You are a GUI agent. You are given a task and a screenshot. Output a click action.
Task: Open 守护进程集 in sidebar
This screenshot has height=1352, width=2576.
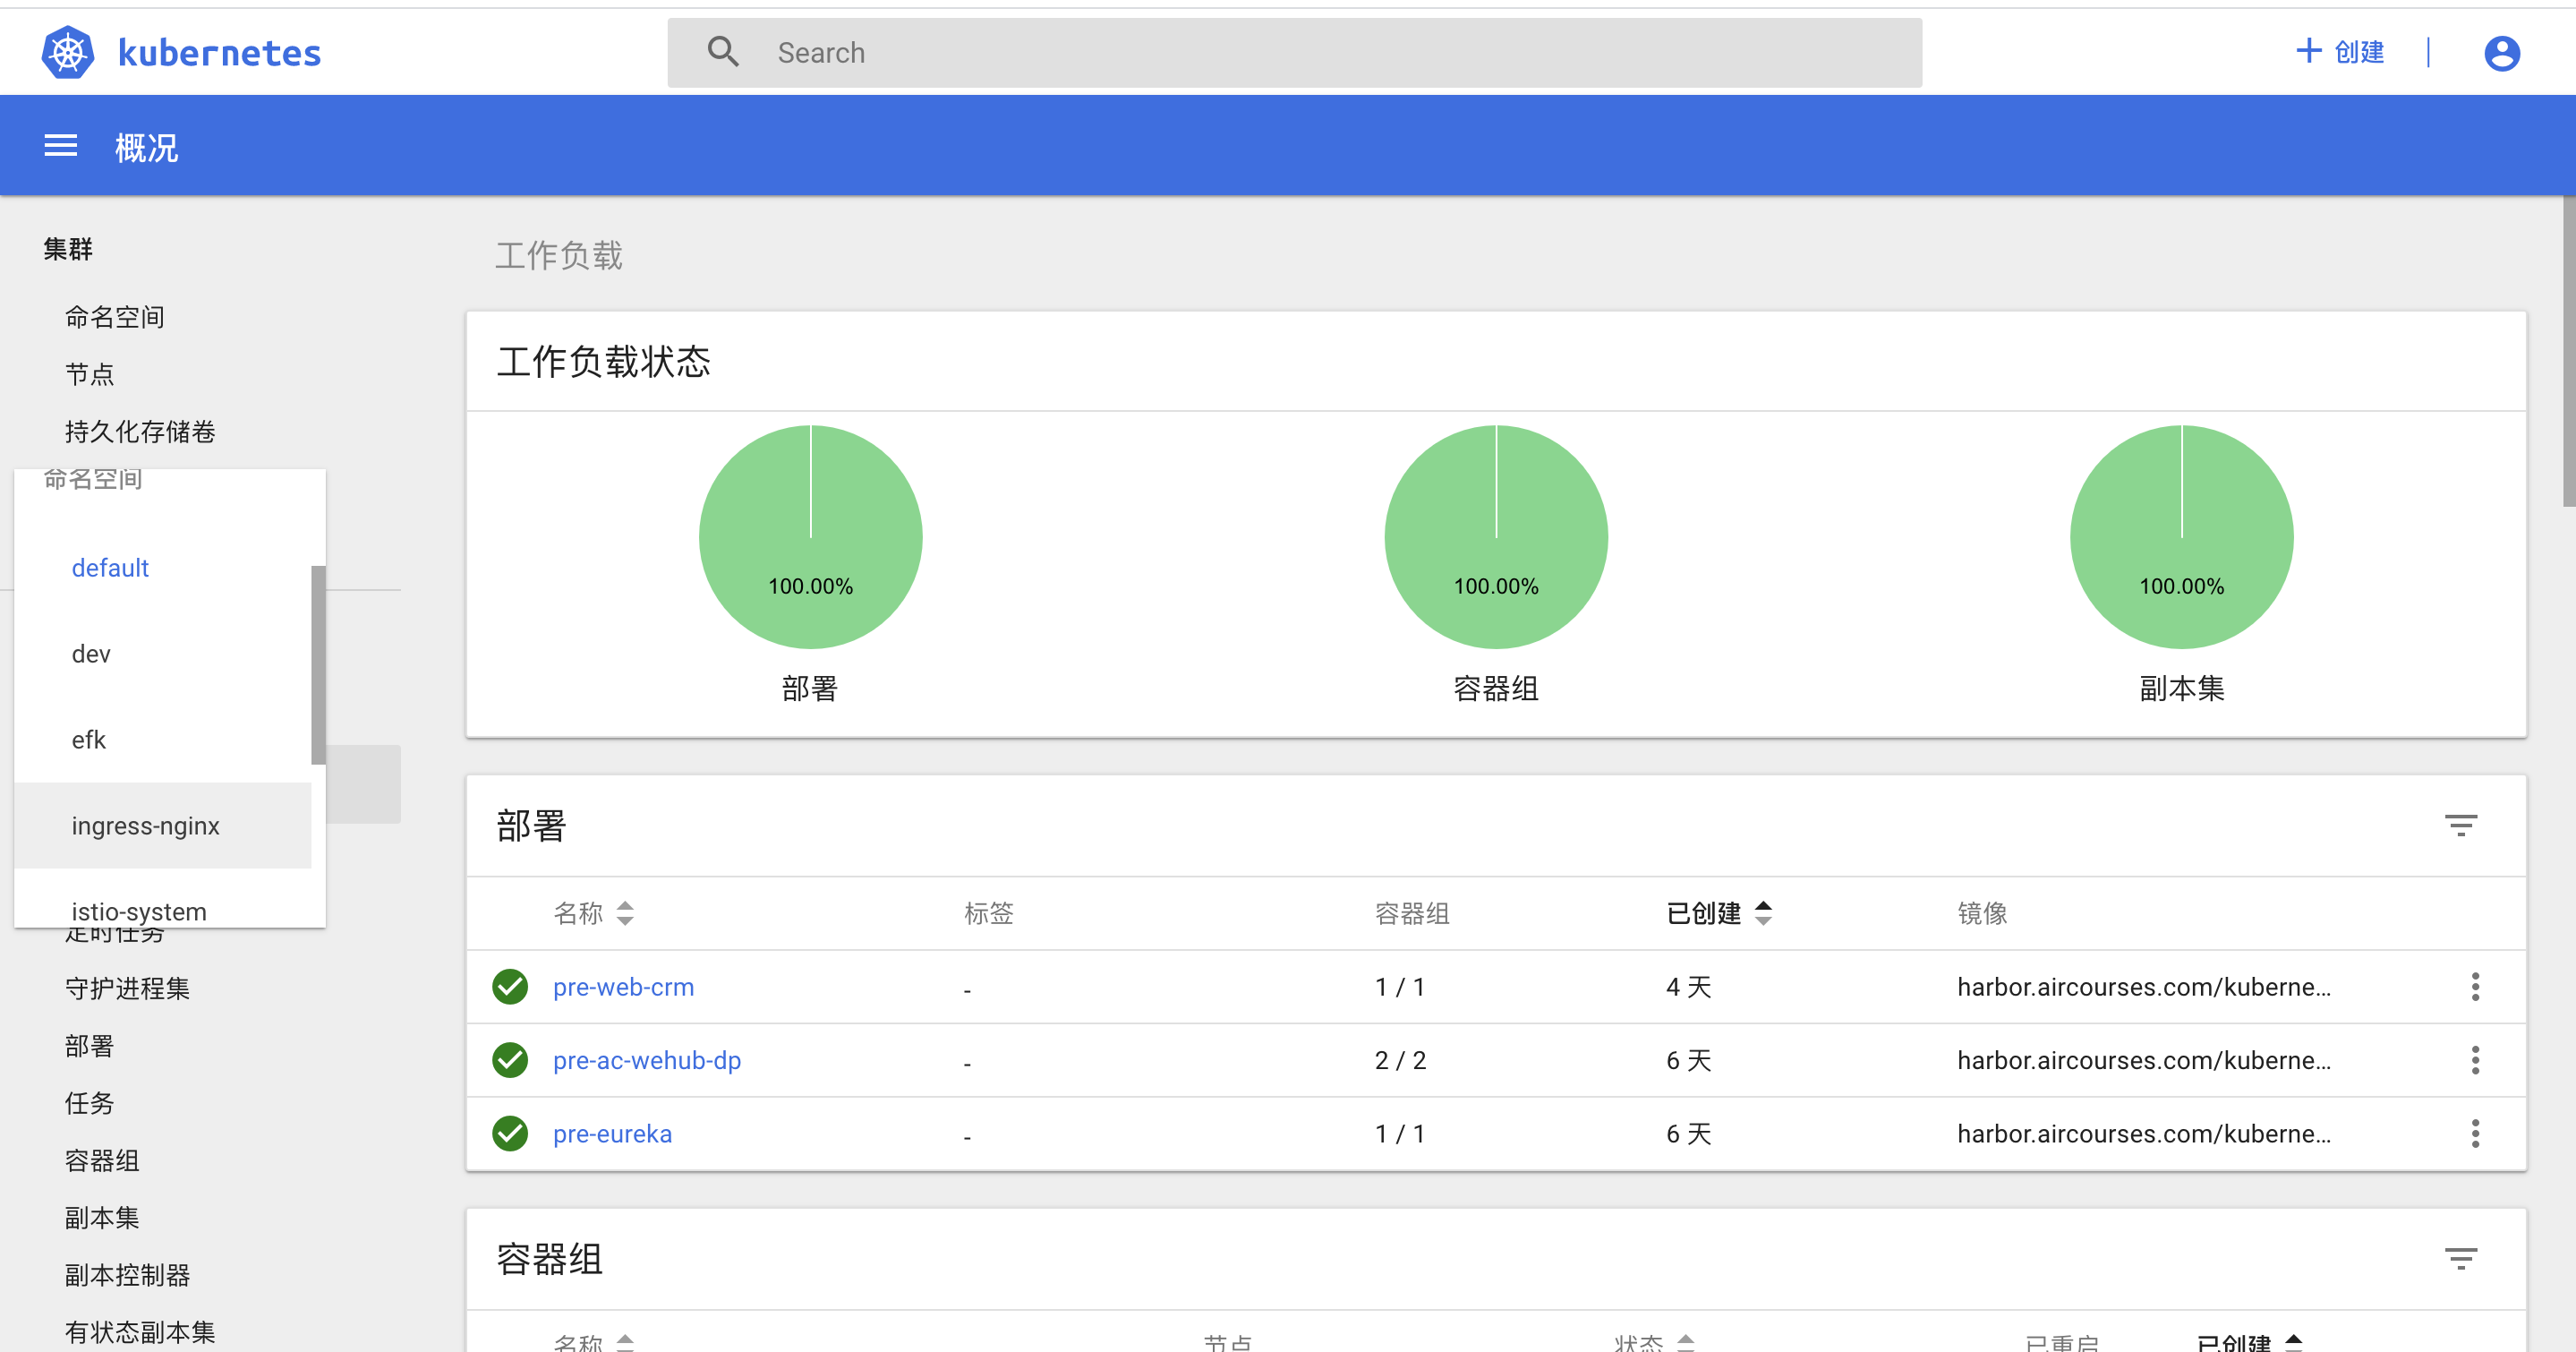[x=127, y=989]
